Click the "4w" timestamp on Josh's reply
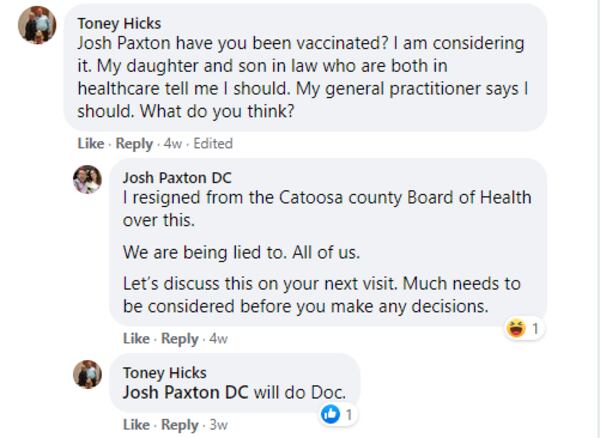The image size is (600, 438). coord(218,339)
